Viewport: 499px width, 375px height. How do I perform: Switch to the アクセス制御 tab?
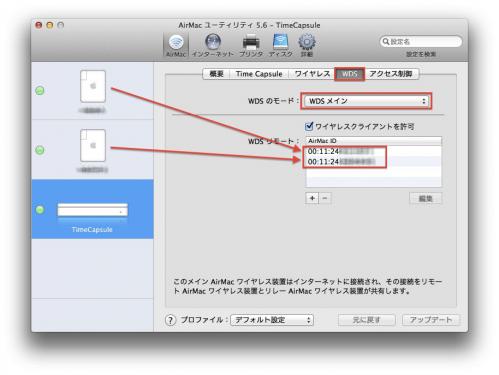click(390, 74)
